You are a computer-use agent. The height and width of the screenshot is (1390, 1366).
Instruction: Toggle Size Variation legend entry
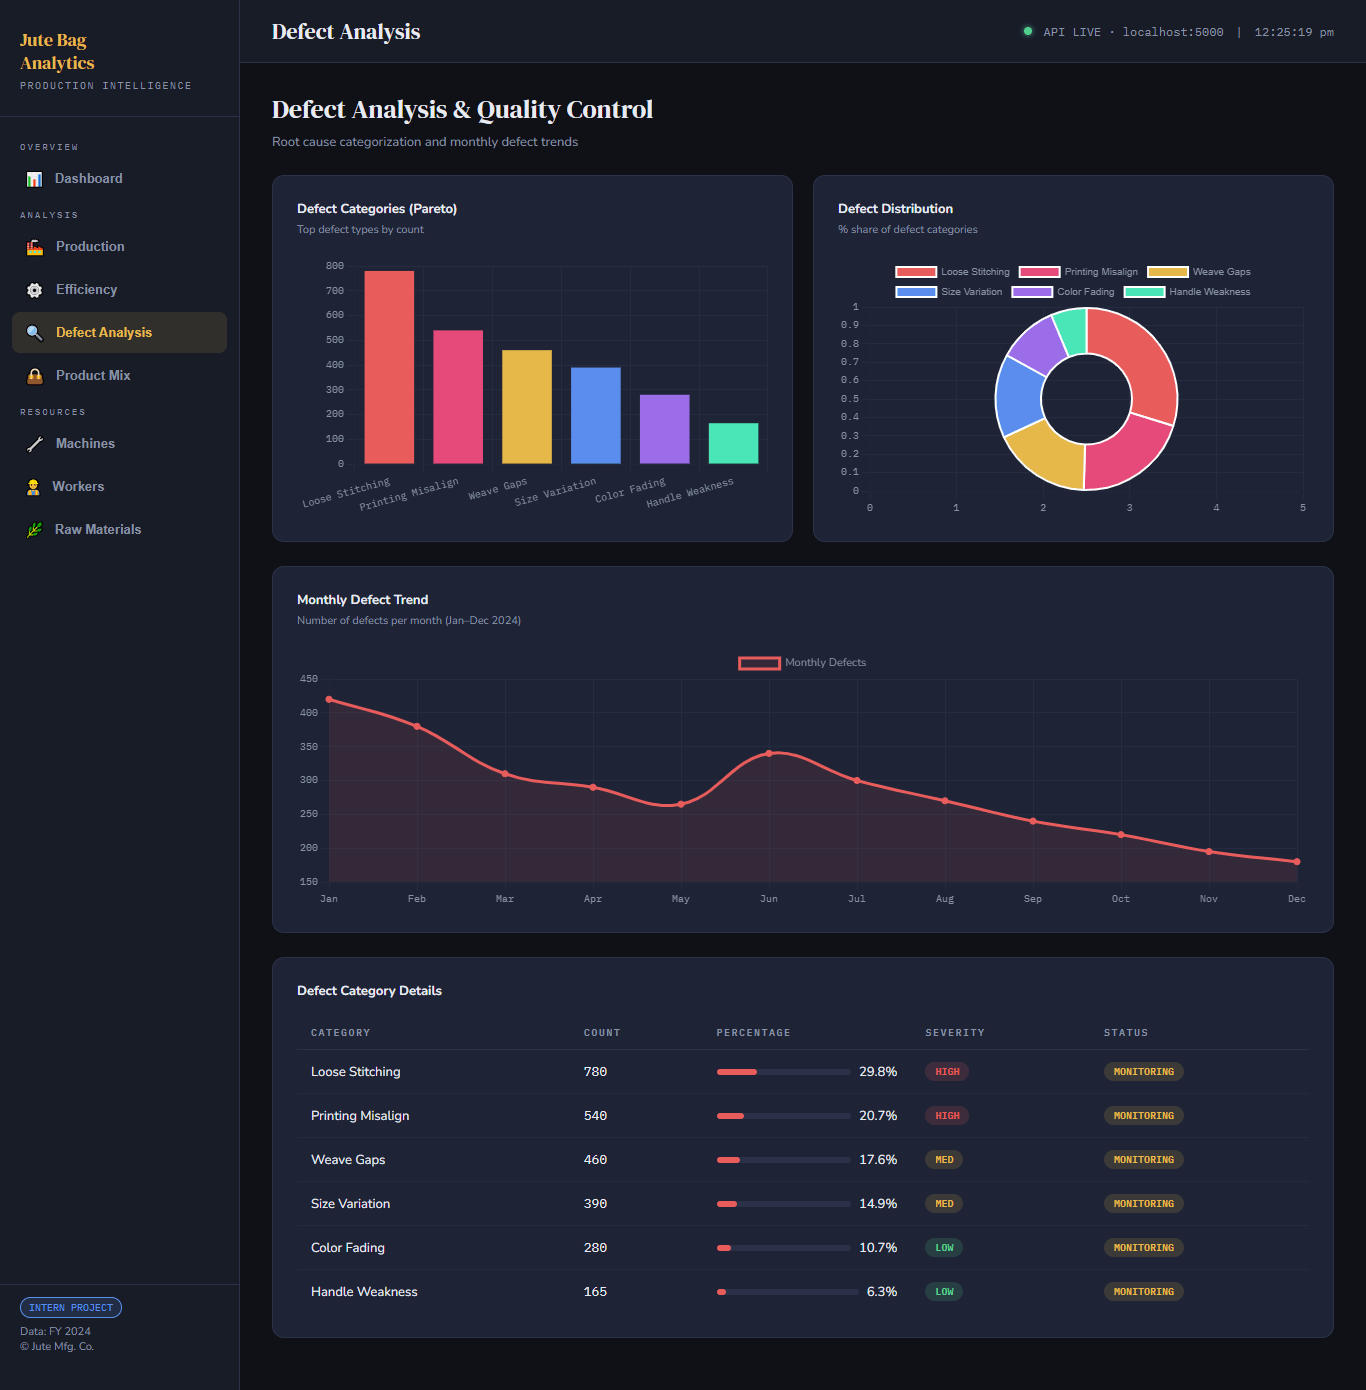pyautogui.click(x=949, y=292)
